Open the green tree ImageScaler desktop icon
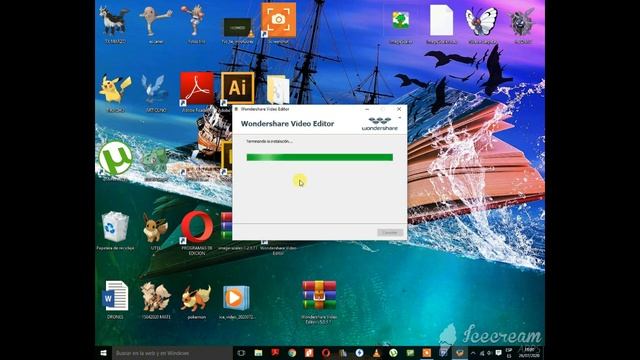This screenshot has width=640, height=360. (x=400, y=20)
